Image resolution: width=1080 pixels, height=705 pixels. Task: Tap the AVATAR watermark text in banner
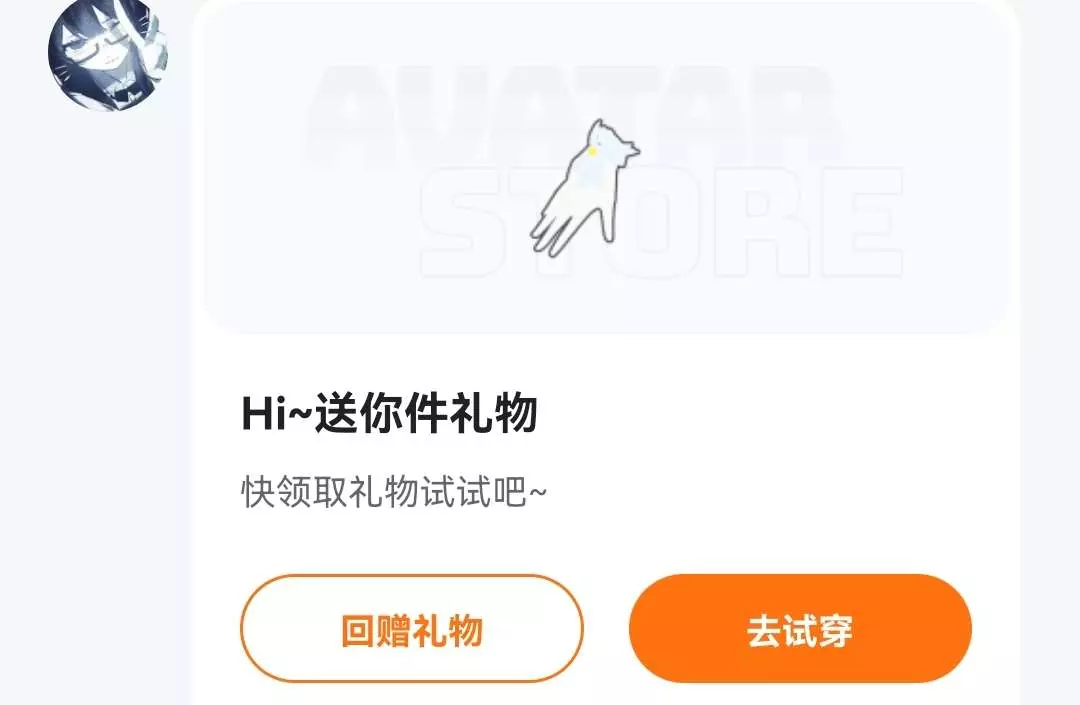pyautogui.click(x=572, y=114)
